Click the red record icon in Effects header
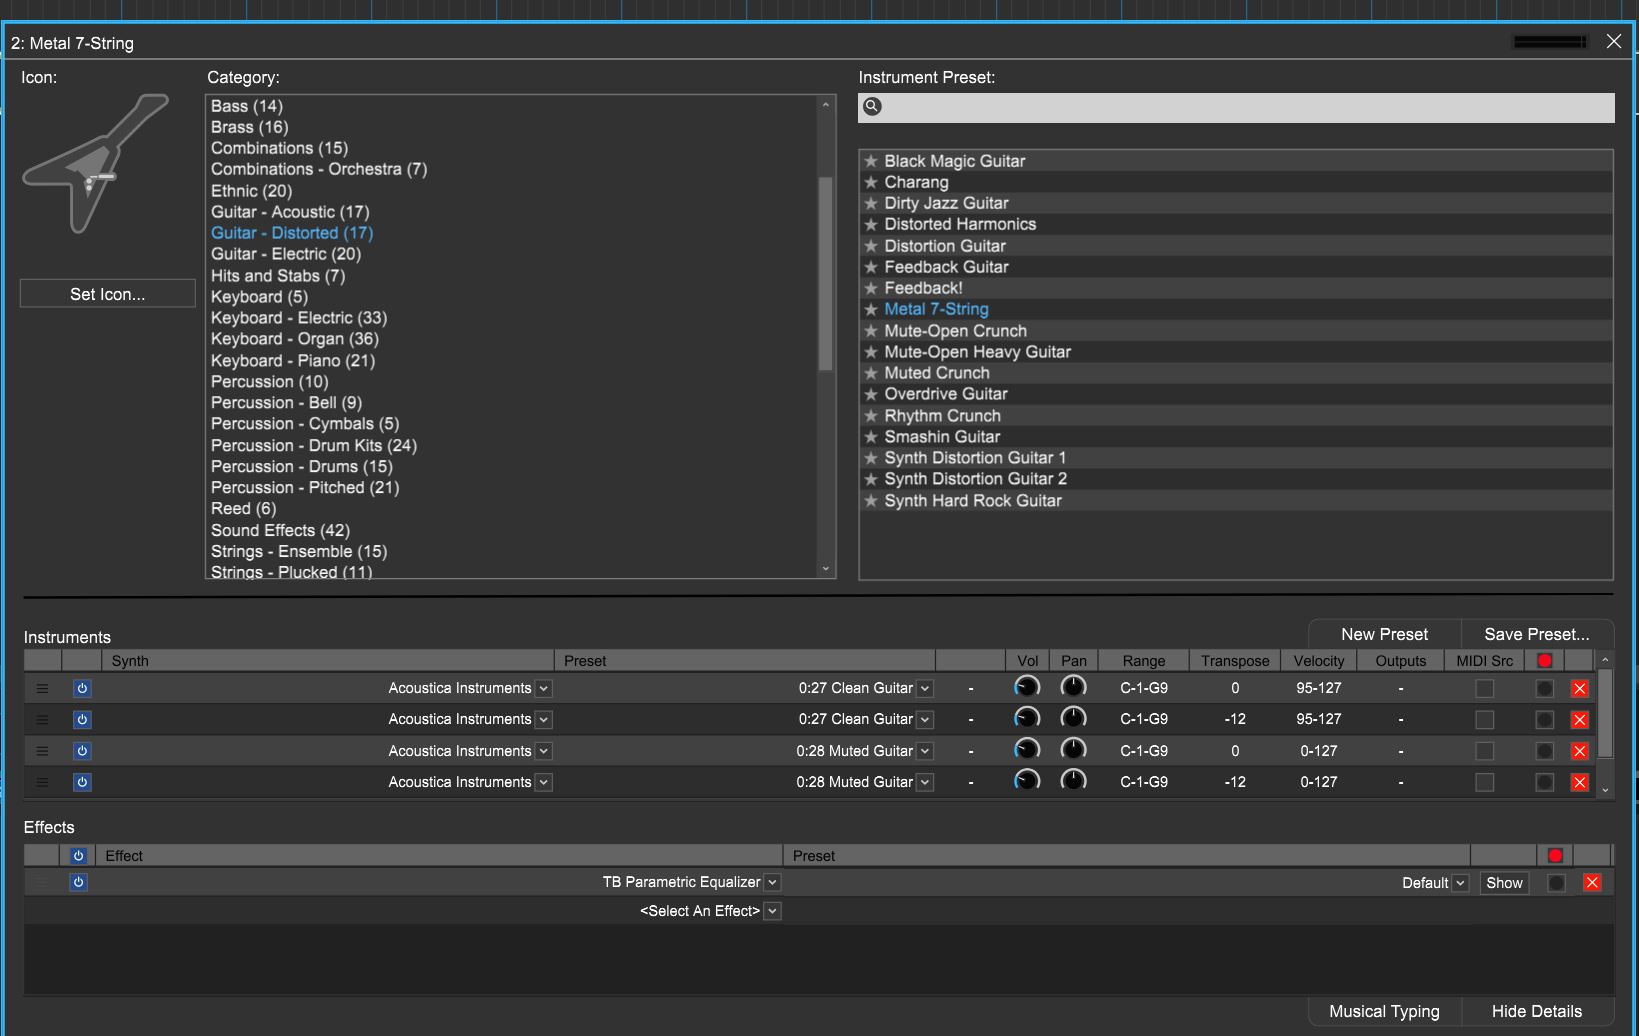Viewport: 1639px width, 1036px height. point(1555,856)
